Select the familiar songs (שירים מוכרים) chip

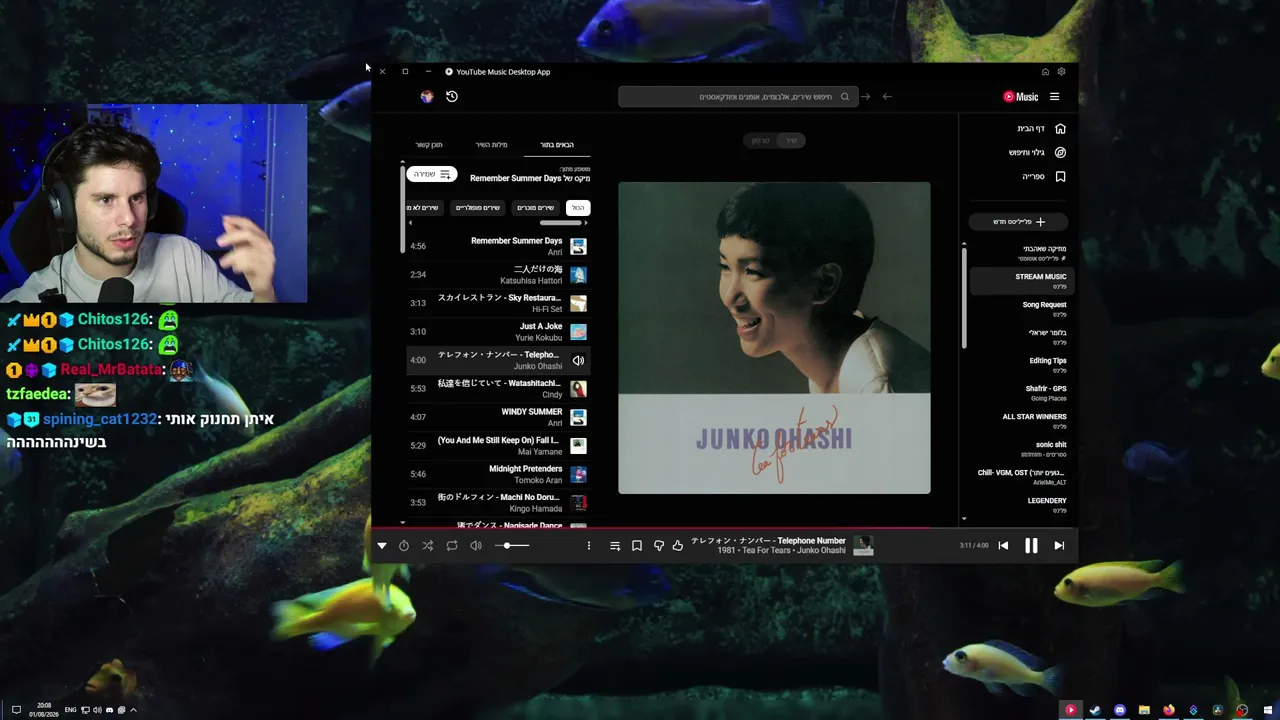(535, 208)
